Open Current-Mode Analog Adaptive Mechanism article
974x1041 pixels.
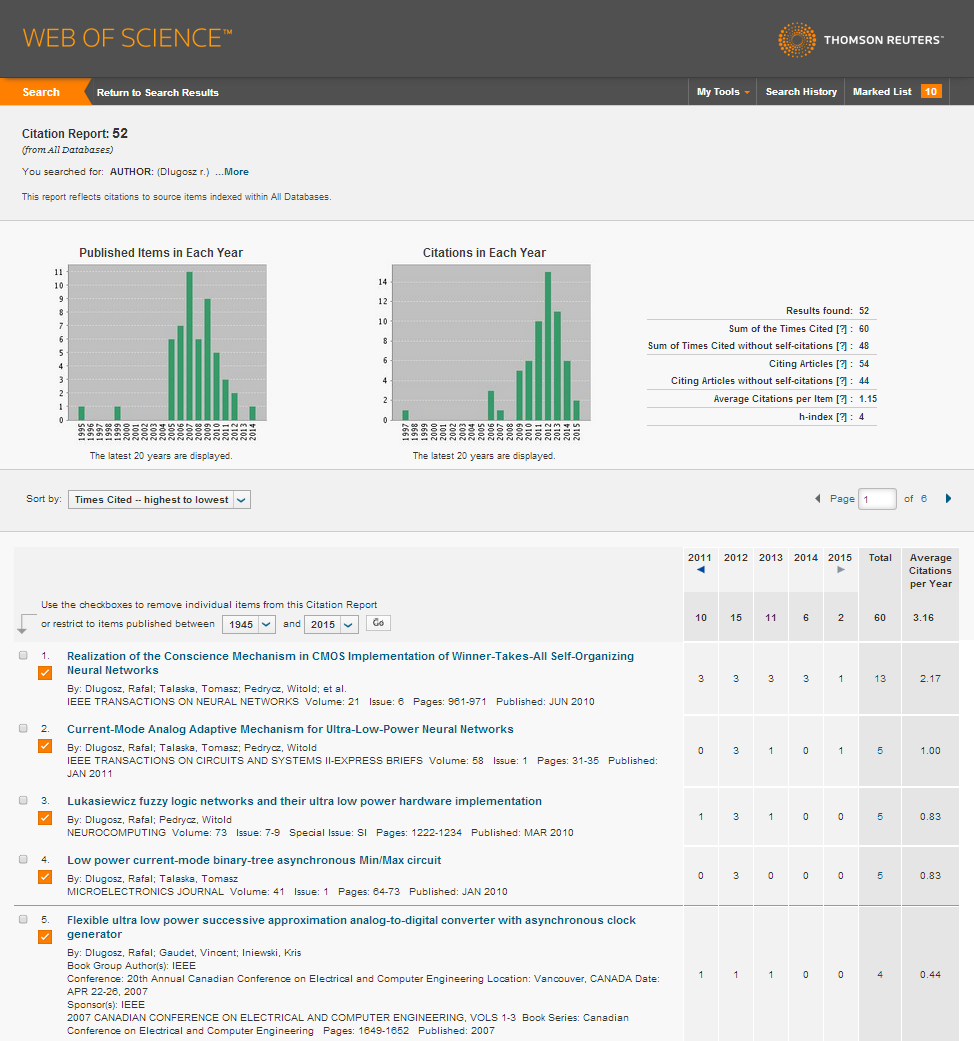290,729
